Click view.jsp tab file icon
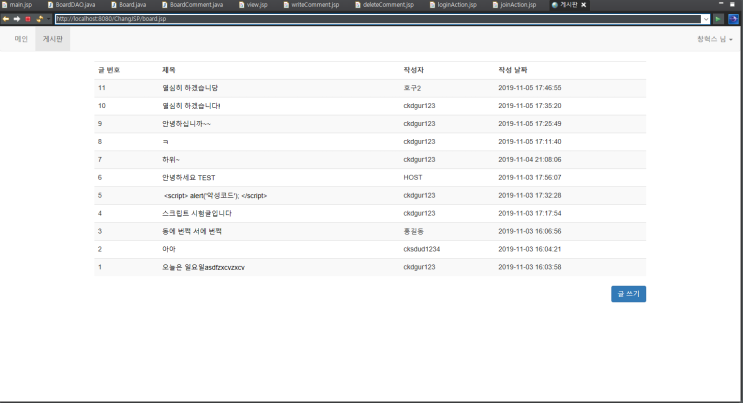 point(242,5)
